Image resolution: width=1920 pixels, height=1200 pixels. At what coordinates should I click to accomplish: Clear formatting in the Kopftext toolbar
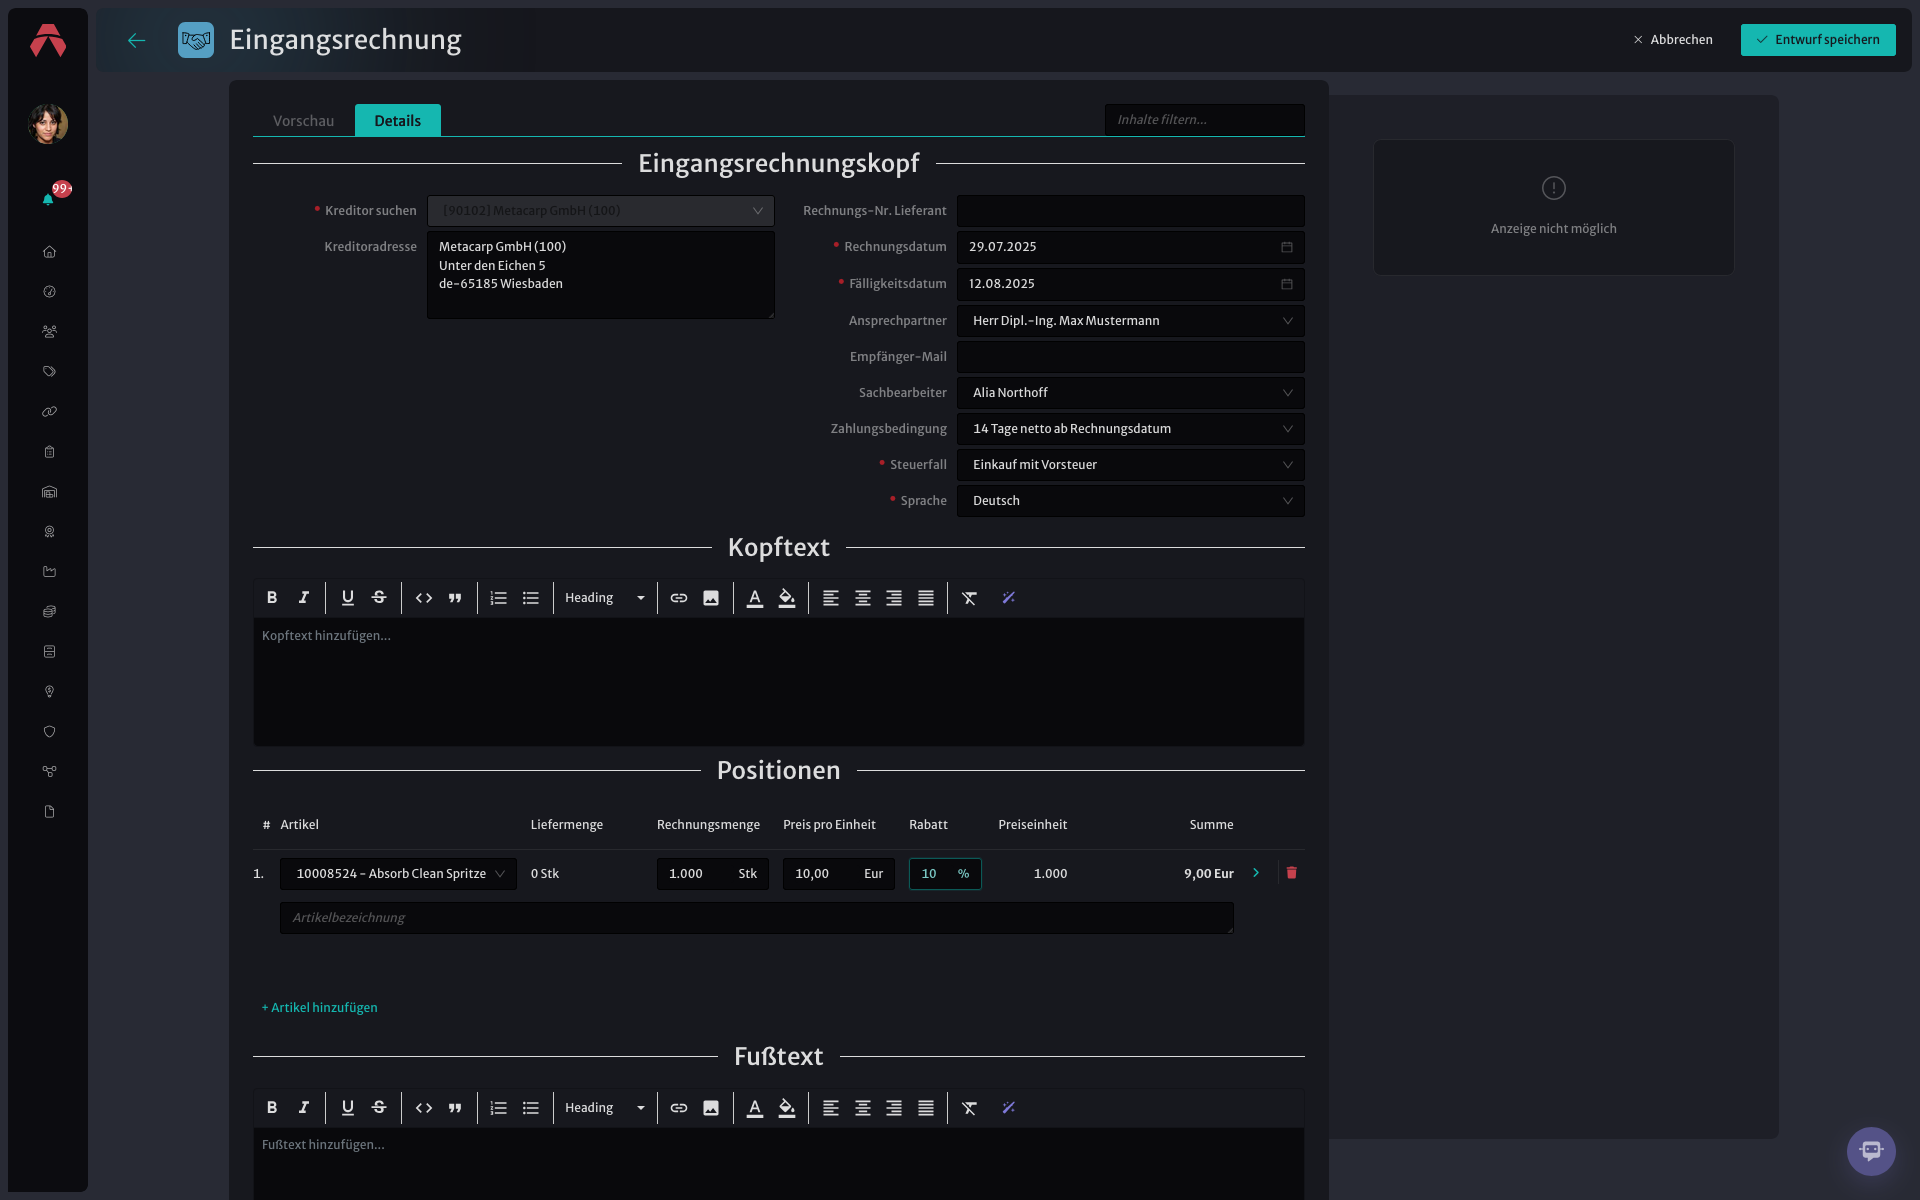[970, 598]
